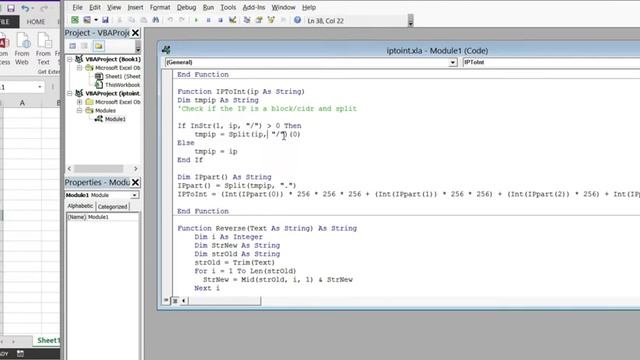
Task: Open the Format menu
Action: click(160, 7)
